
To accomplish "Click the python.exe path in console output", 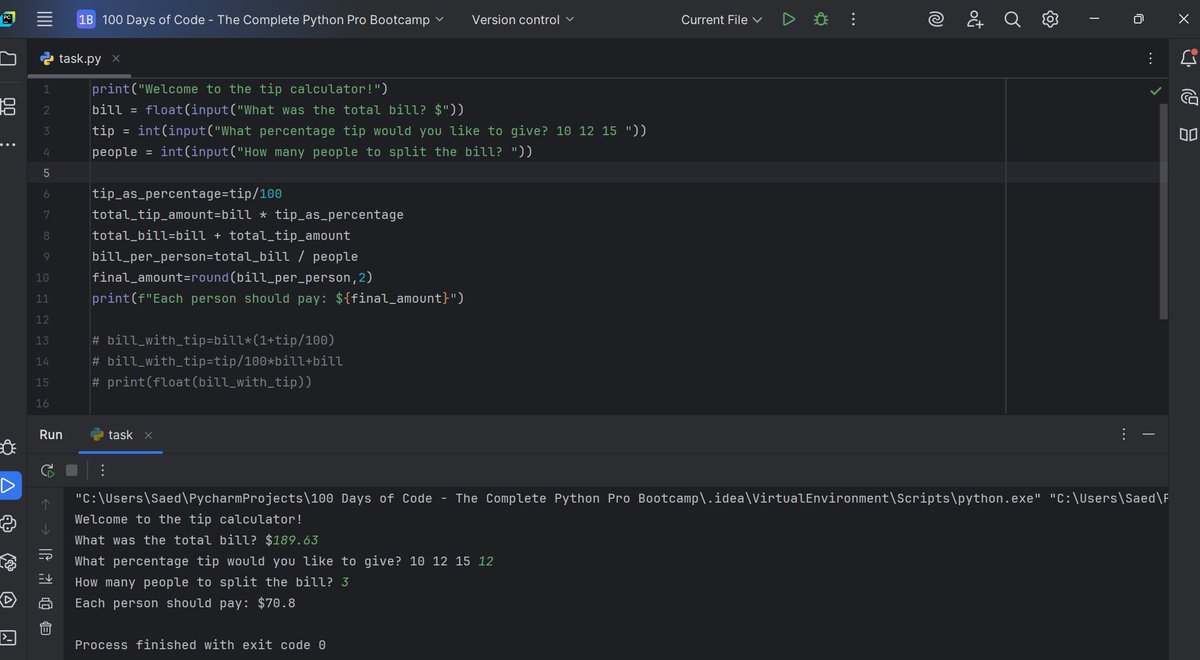I will [557, 498].
